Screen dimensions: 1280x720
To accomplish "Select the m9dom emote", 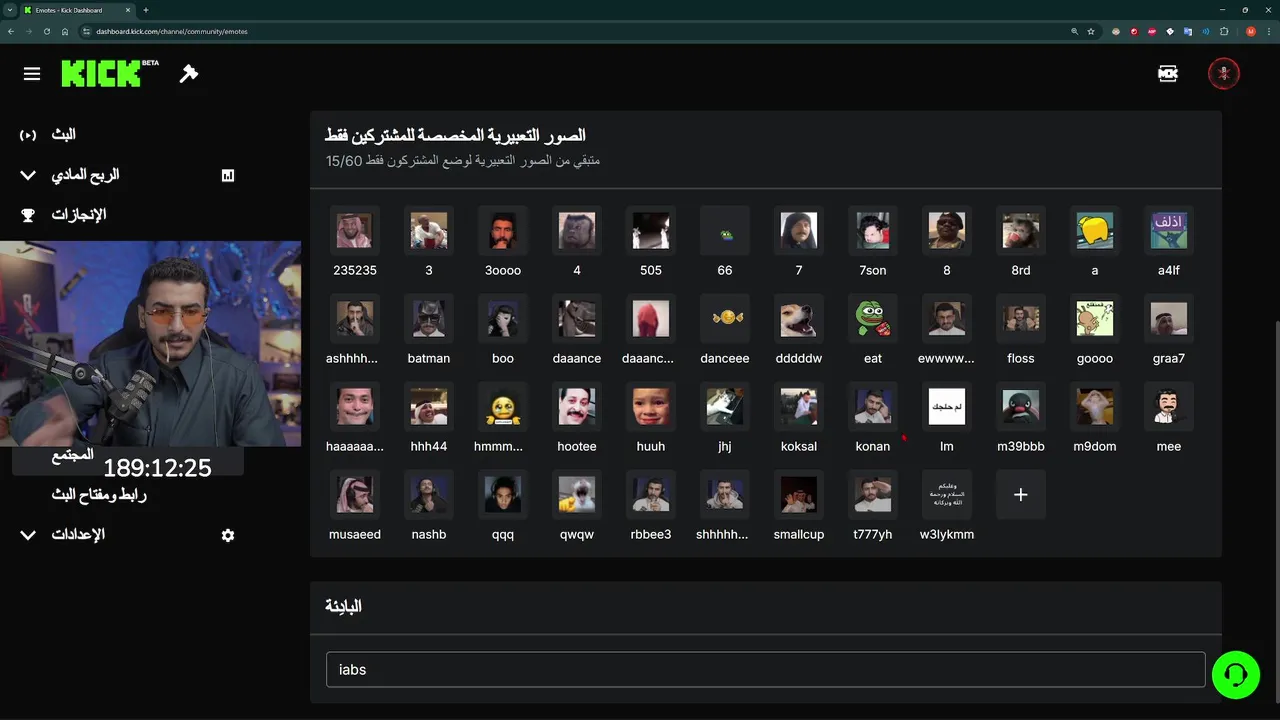I will pyautogui.click(x=1095, y=407).
